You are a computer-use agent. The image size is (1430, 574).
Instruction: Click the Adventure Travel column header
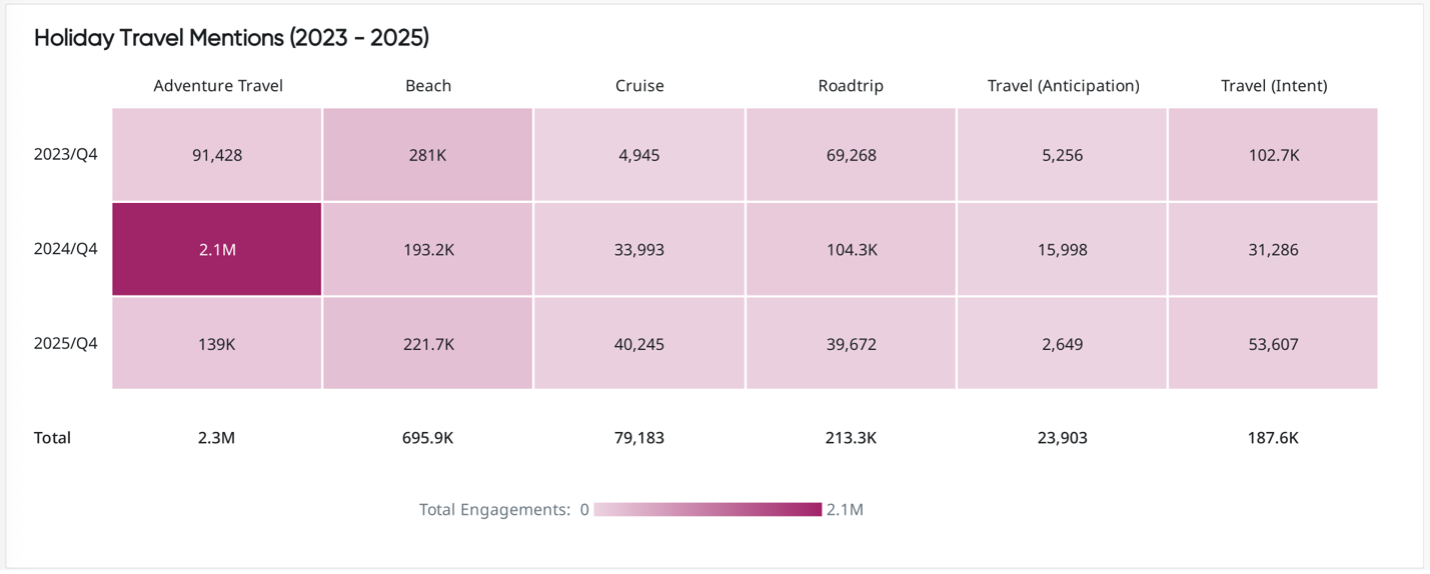(218, 86)
